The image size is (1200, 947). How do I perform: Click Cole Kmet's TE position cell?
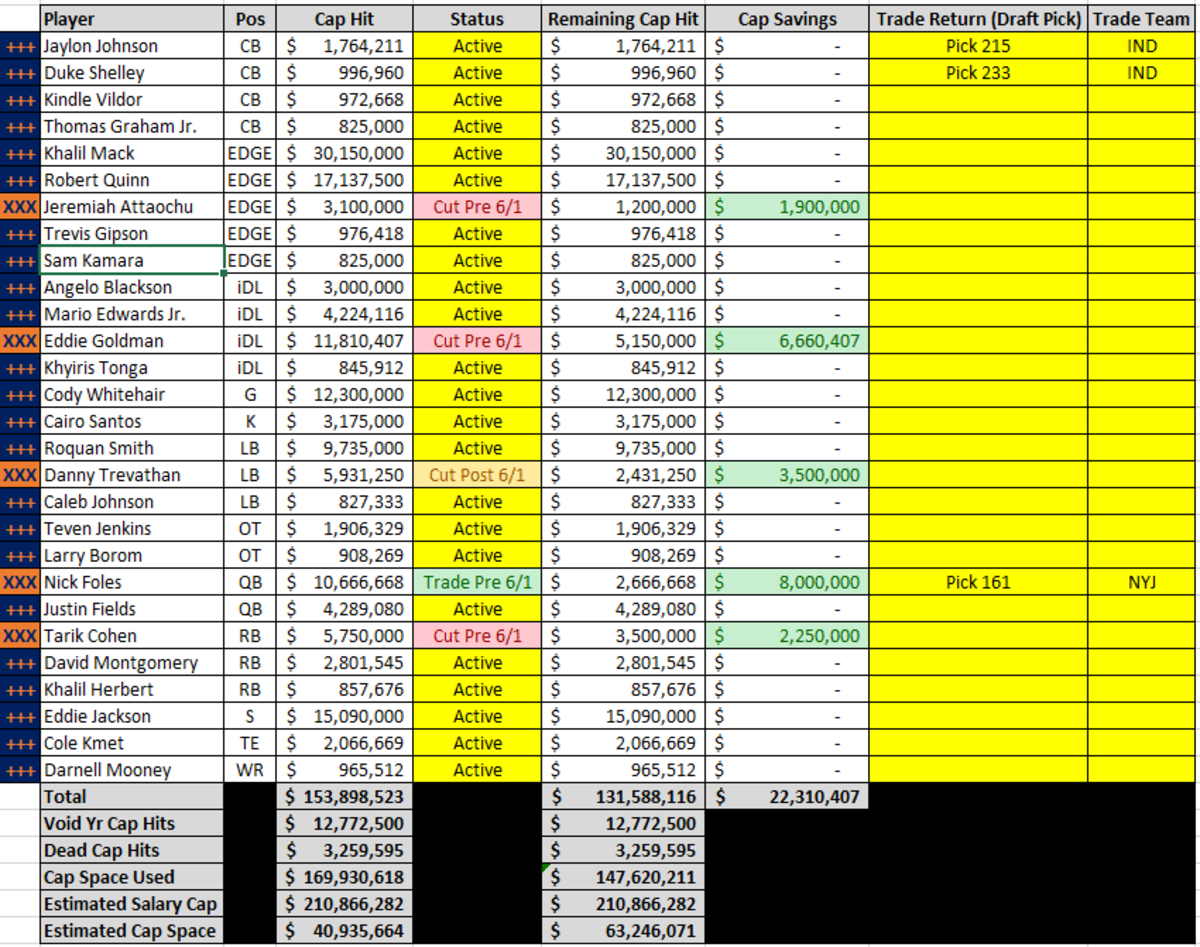click(x=250, y=743)
